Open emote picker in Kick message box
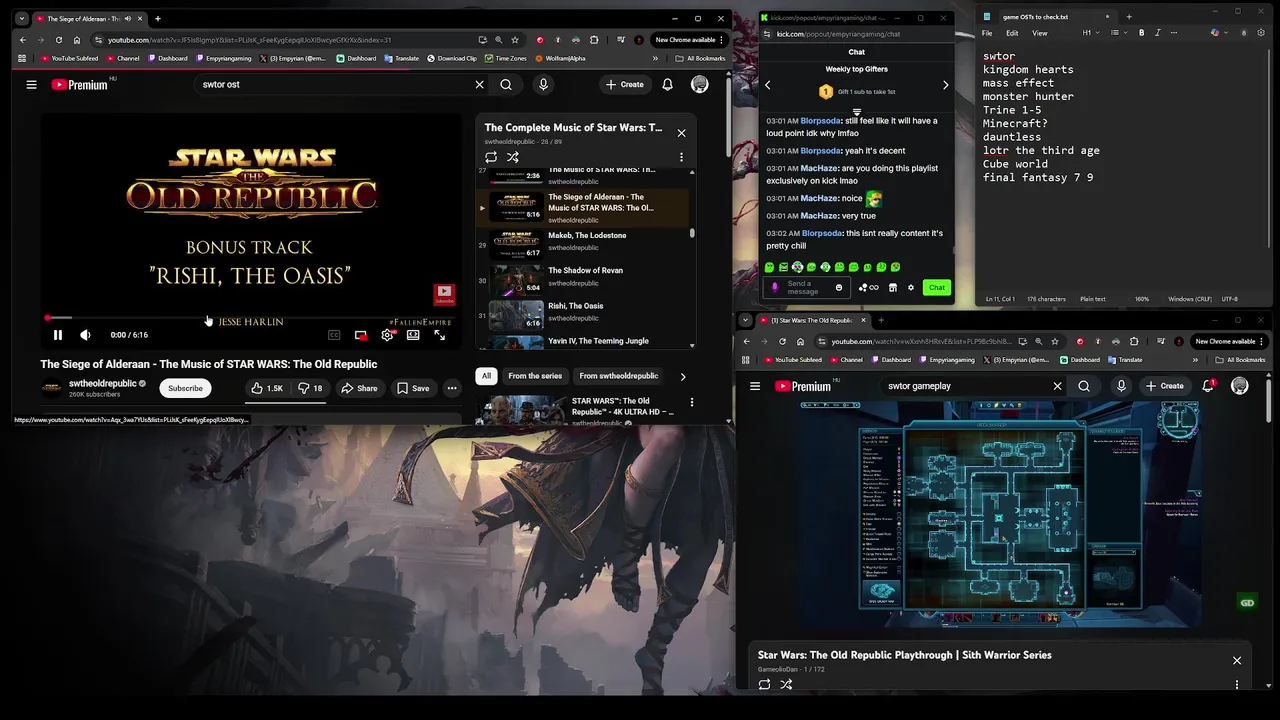Screen dimensions: 1280x720 [x=839, y=288]
